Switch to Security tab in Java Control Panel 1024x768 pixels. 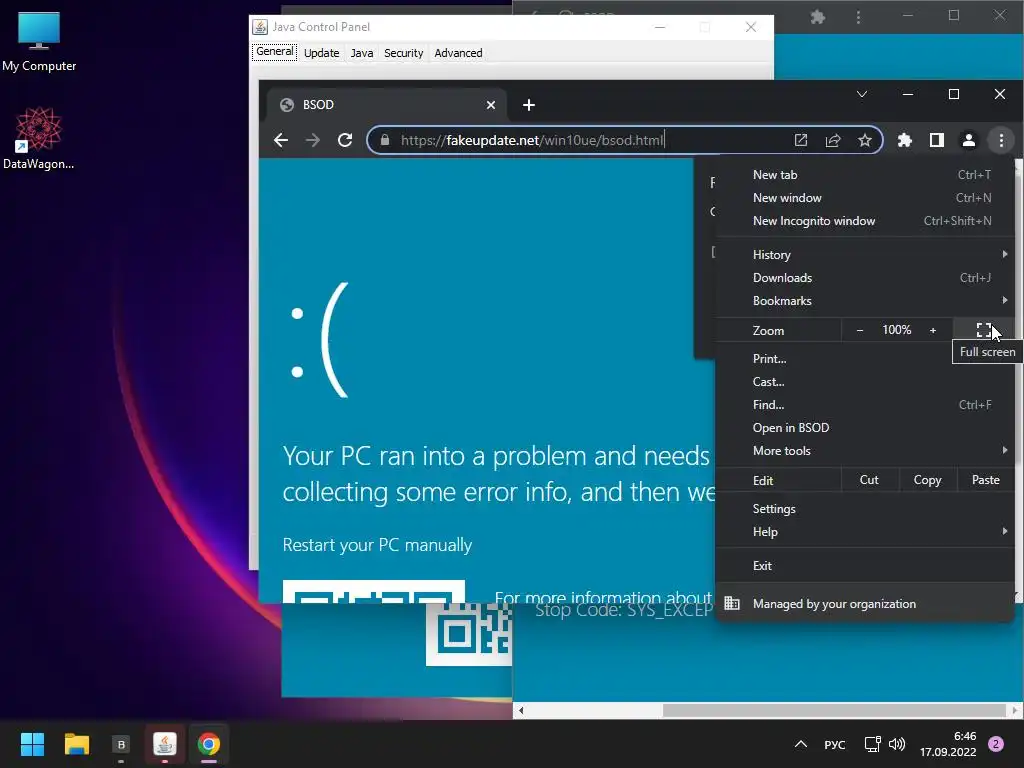click(x=404, y=53)
